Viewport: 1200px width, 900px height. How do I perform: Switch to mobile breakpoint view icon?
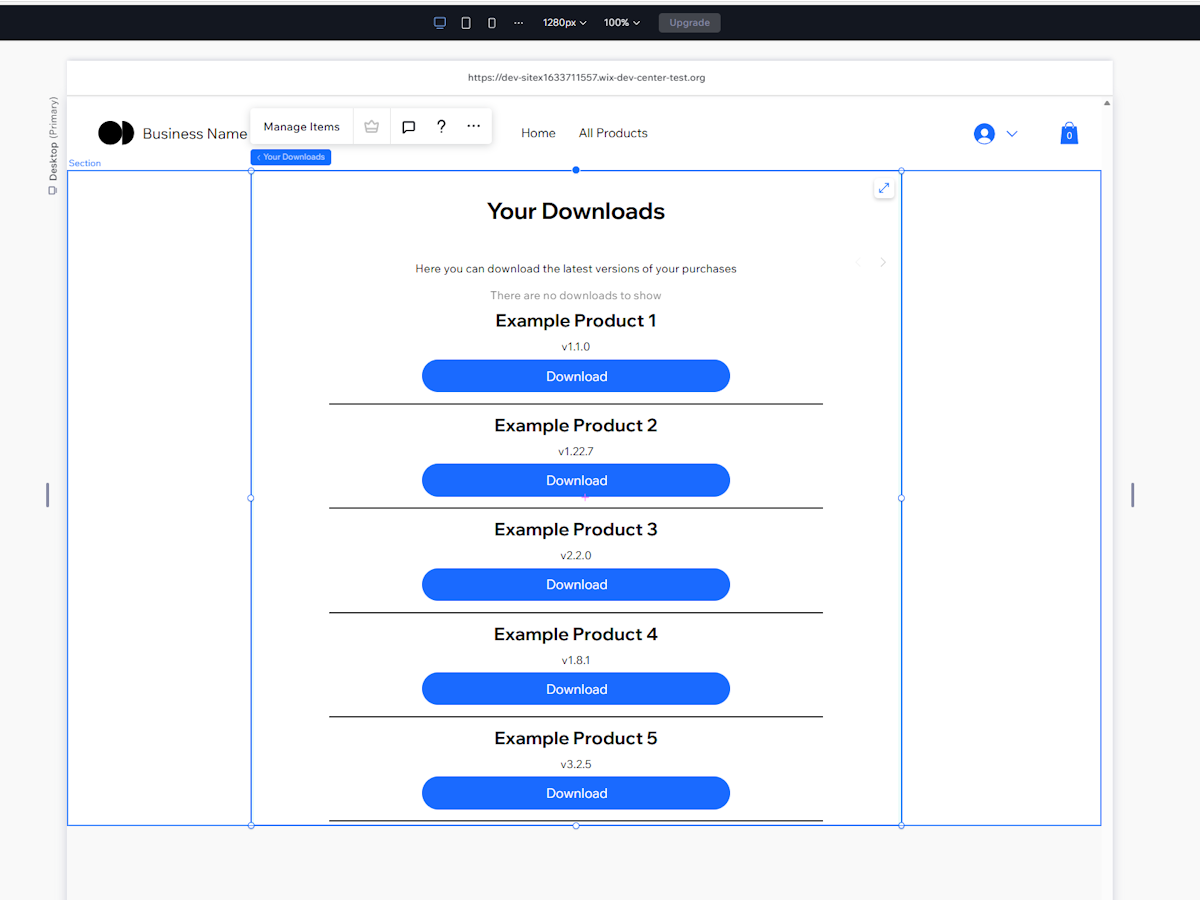pos(492,23)
